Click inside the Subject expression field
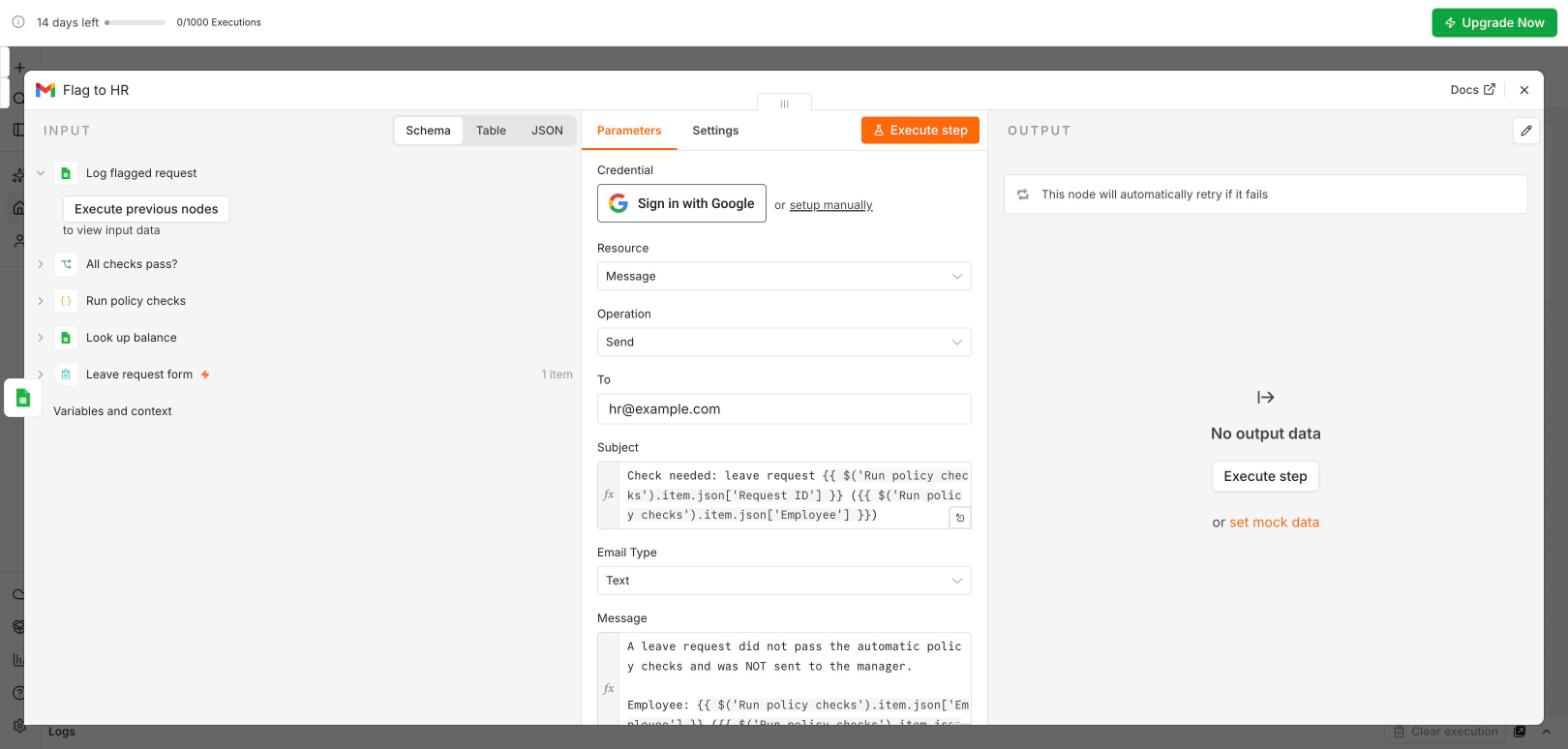1568x749 pixels. tap(795, 495)
